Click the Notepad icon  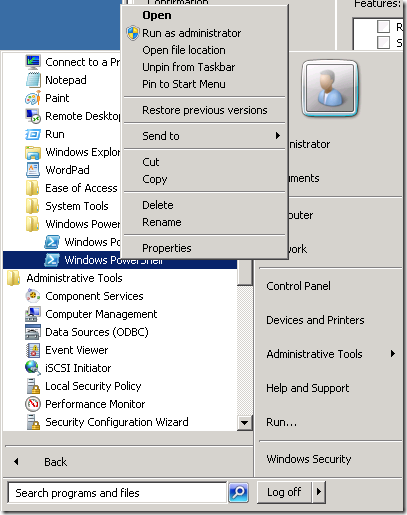pyautogui.click(x=33, y=80)
